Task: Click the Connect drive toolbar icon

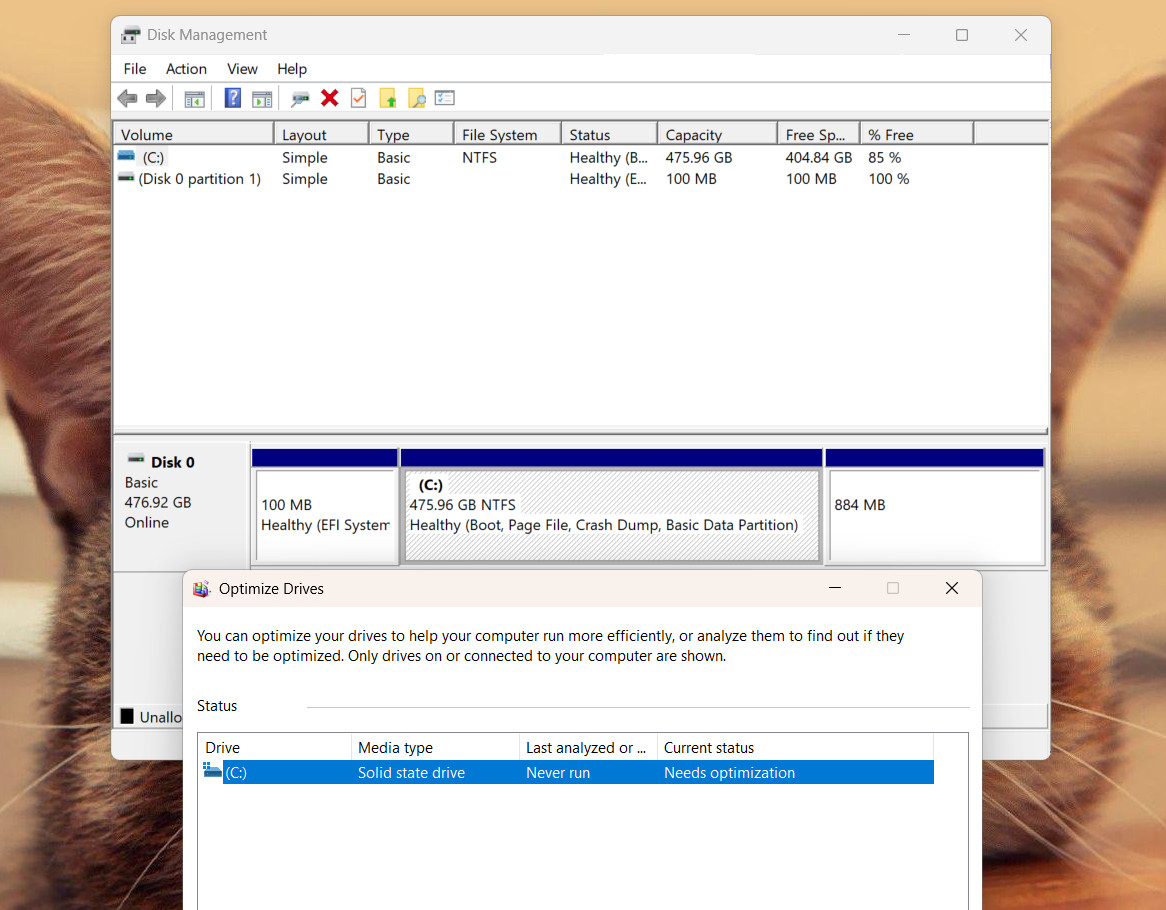Action: 300,98
